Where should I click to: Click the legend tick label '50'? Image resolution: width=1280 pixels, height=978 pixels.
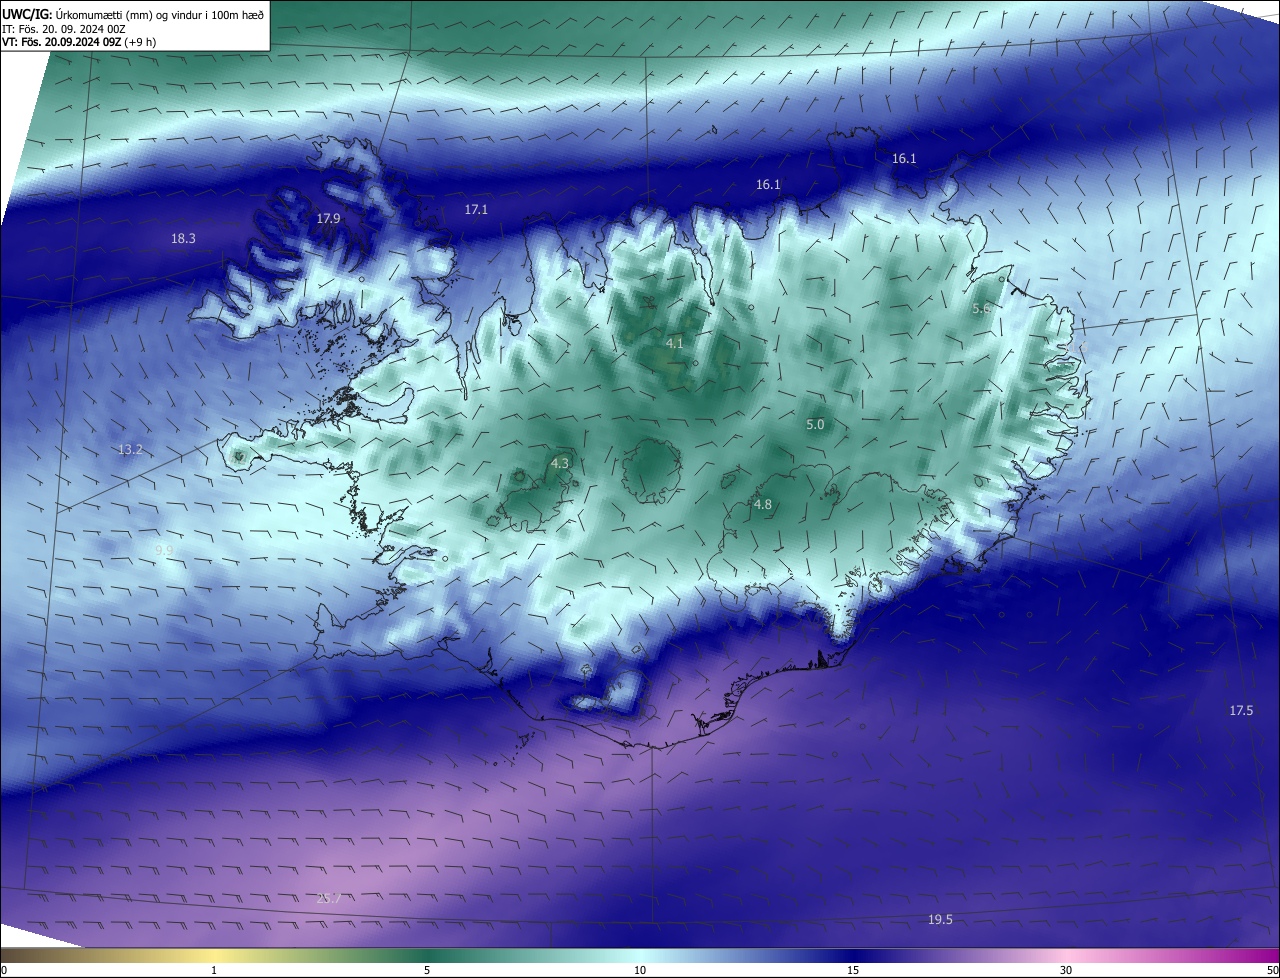coord(1272,970)
